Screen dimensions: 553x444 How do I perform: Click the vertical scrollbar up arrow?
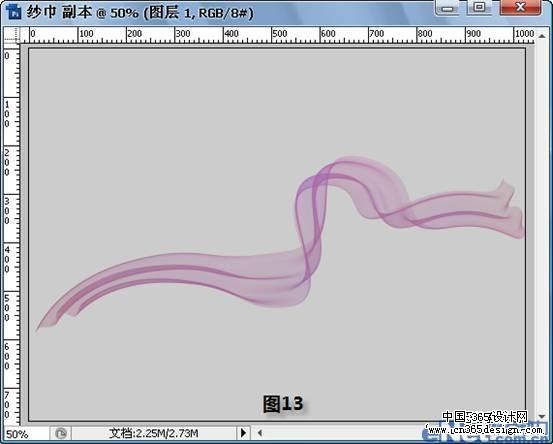tap(542, 35)
